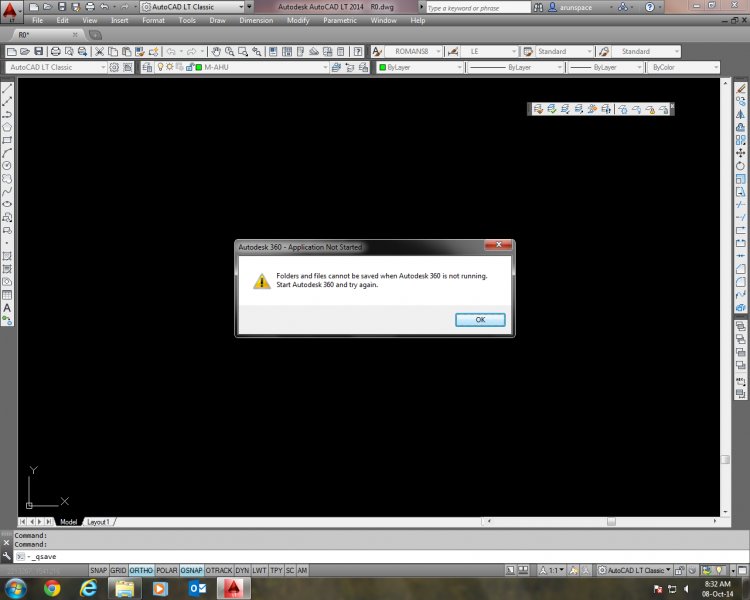Close the Autodesk 360 warning dialog
This screenshot has height=600, width=750.
[x=498, y=245]
